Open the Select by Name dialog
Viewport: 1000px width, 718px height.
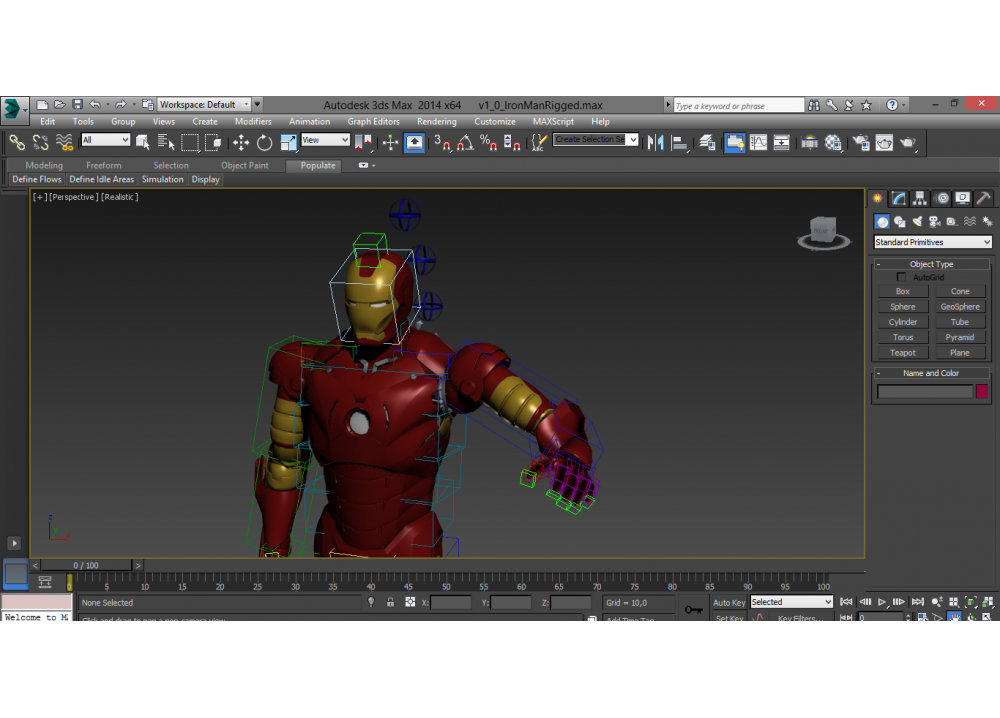[x=166, y=142]
